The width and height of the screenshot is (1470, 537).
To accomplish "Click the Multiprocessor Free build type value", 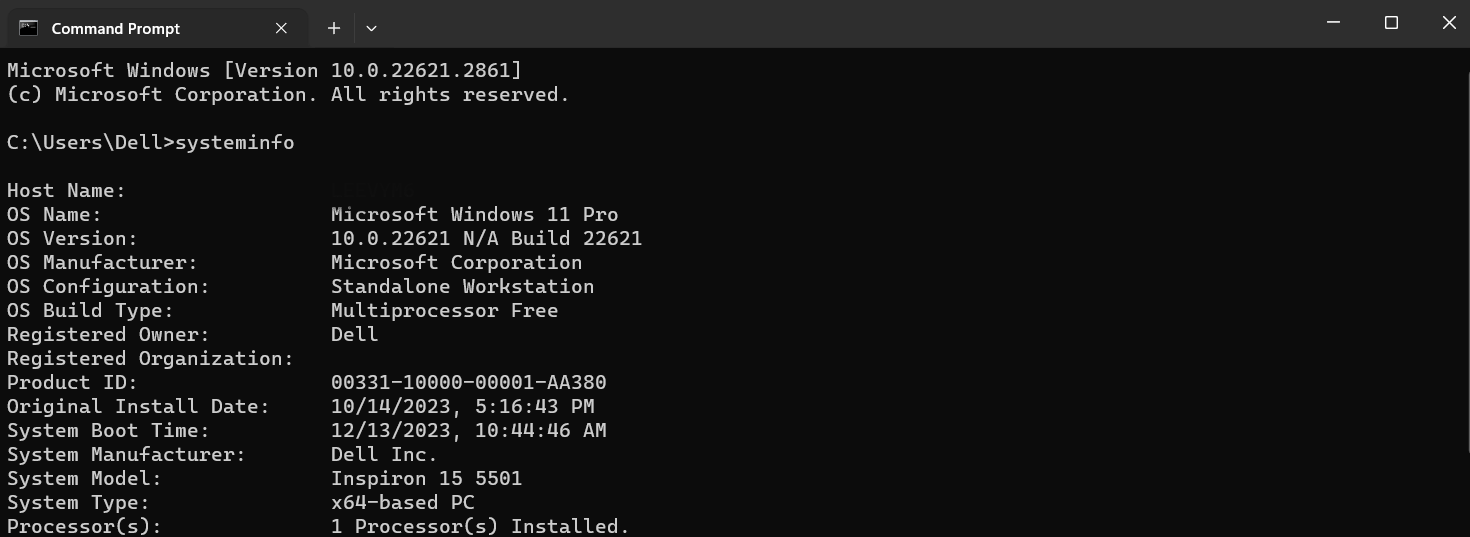I will (x=444, y=311).
